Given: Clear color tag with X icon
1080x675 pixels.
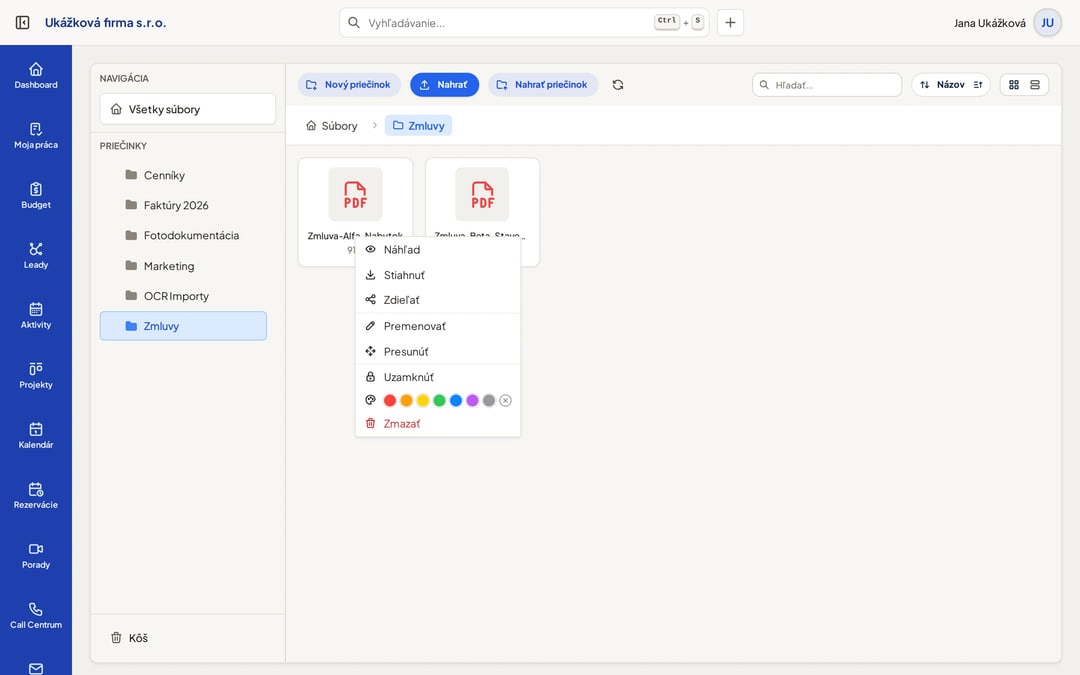Looking at the screenshot, I should [x=506, y=400].
